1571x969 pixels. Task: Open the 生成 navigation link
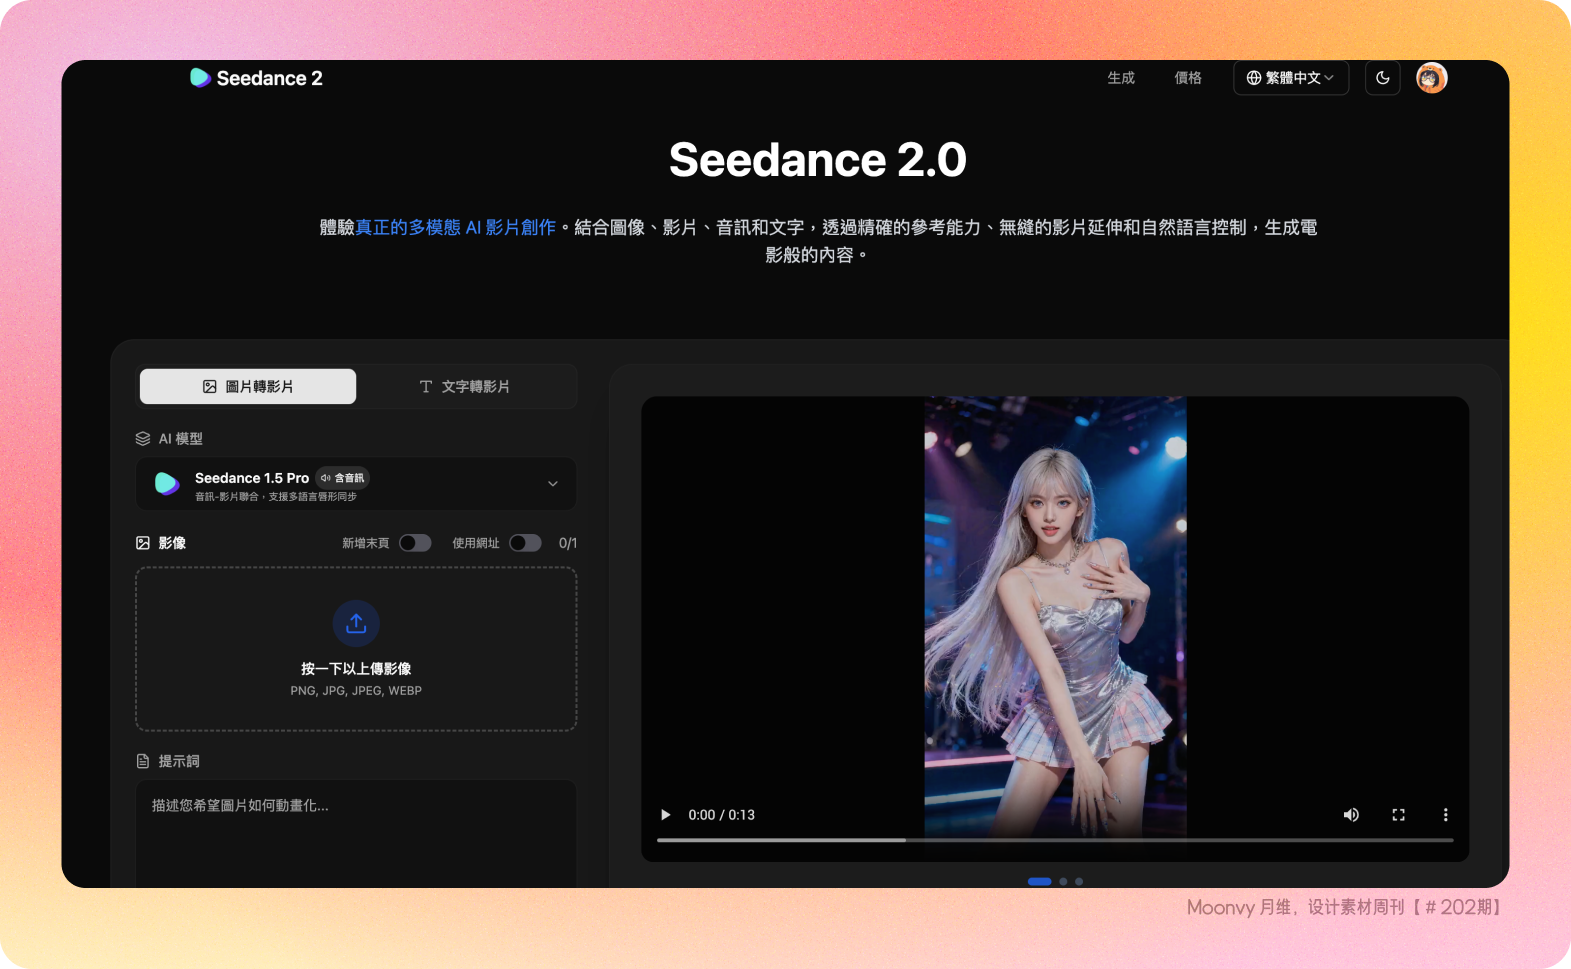pos(1121,78)
